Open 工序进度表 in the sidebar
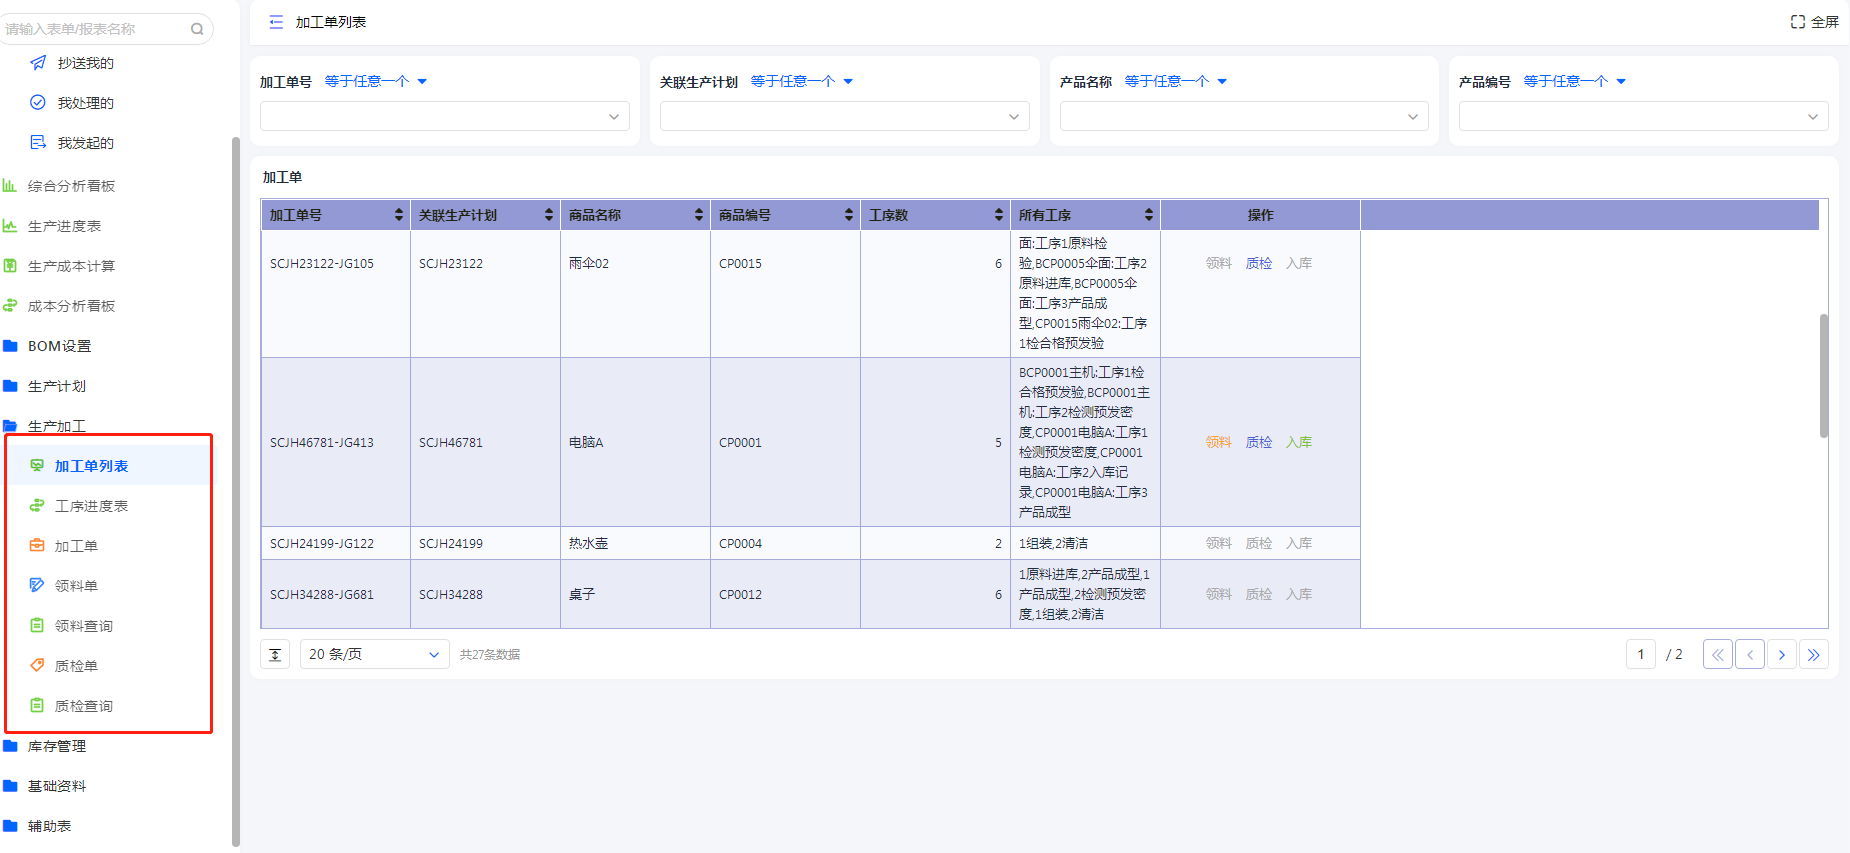This screenshot has width=1850, height=853. [x=91, y=506]
